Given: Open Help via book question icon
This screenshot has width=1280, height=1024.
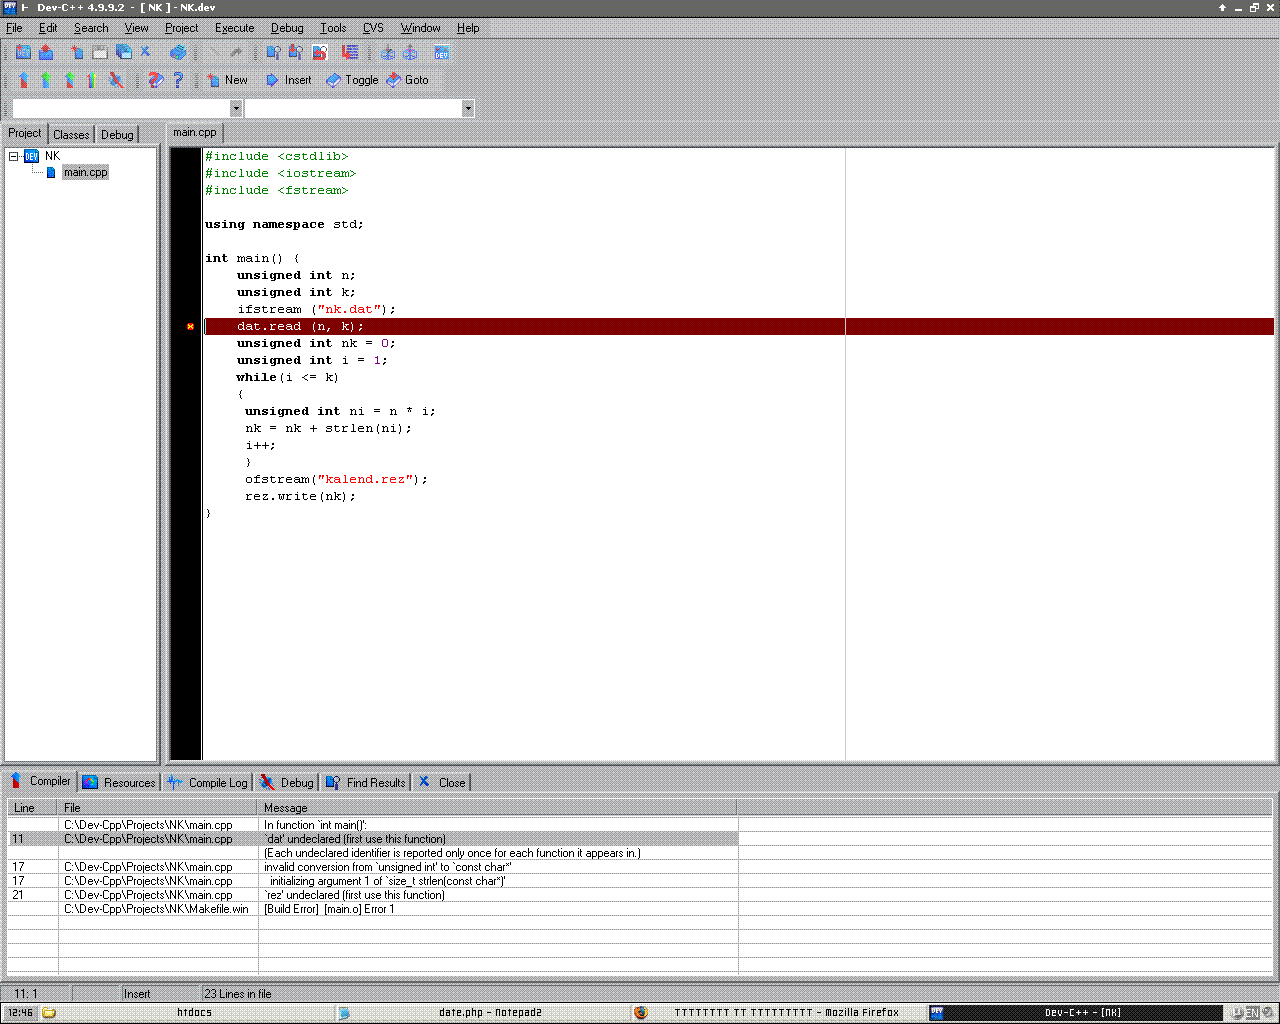Looking at the screenshot, I should coord(155,79).
